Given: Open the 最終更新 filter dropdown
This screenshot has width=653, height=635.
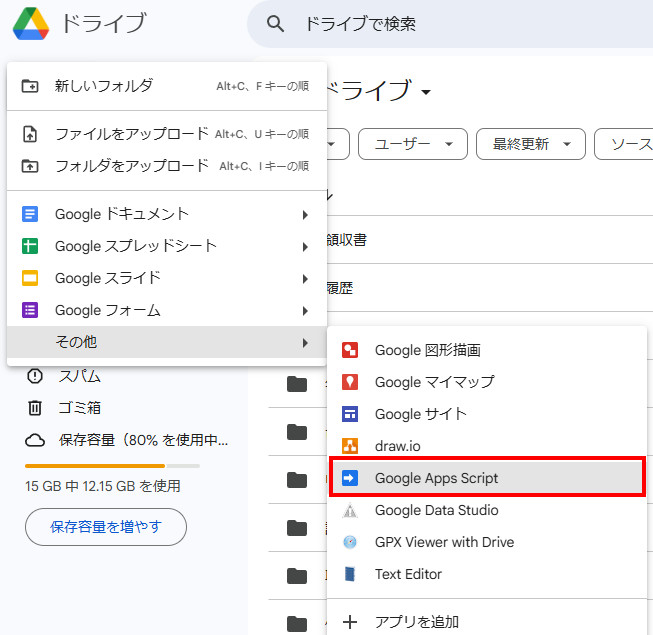Looking at the screenshot, I should (x=531, y=144).
